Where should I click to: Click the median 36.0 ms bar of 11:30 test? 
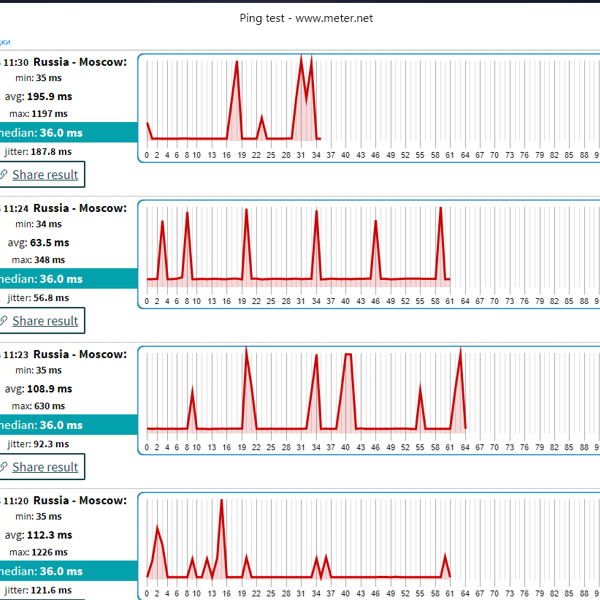pos(68,132)
